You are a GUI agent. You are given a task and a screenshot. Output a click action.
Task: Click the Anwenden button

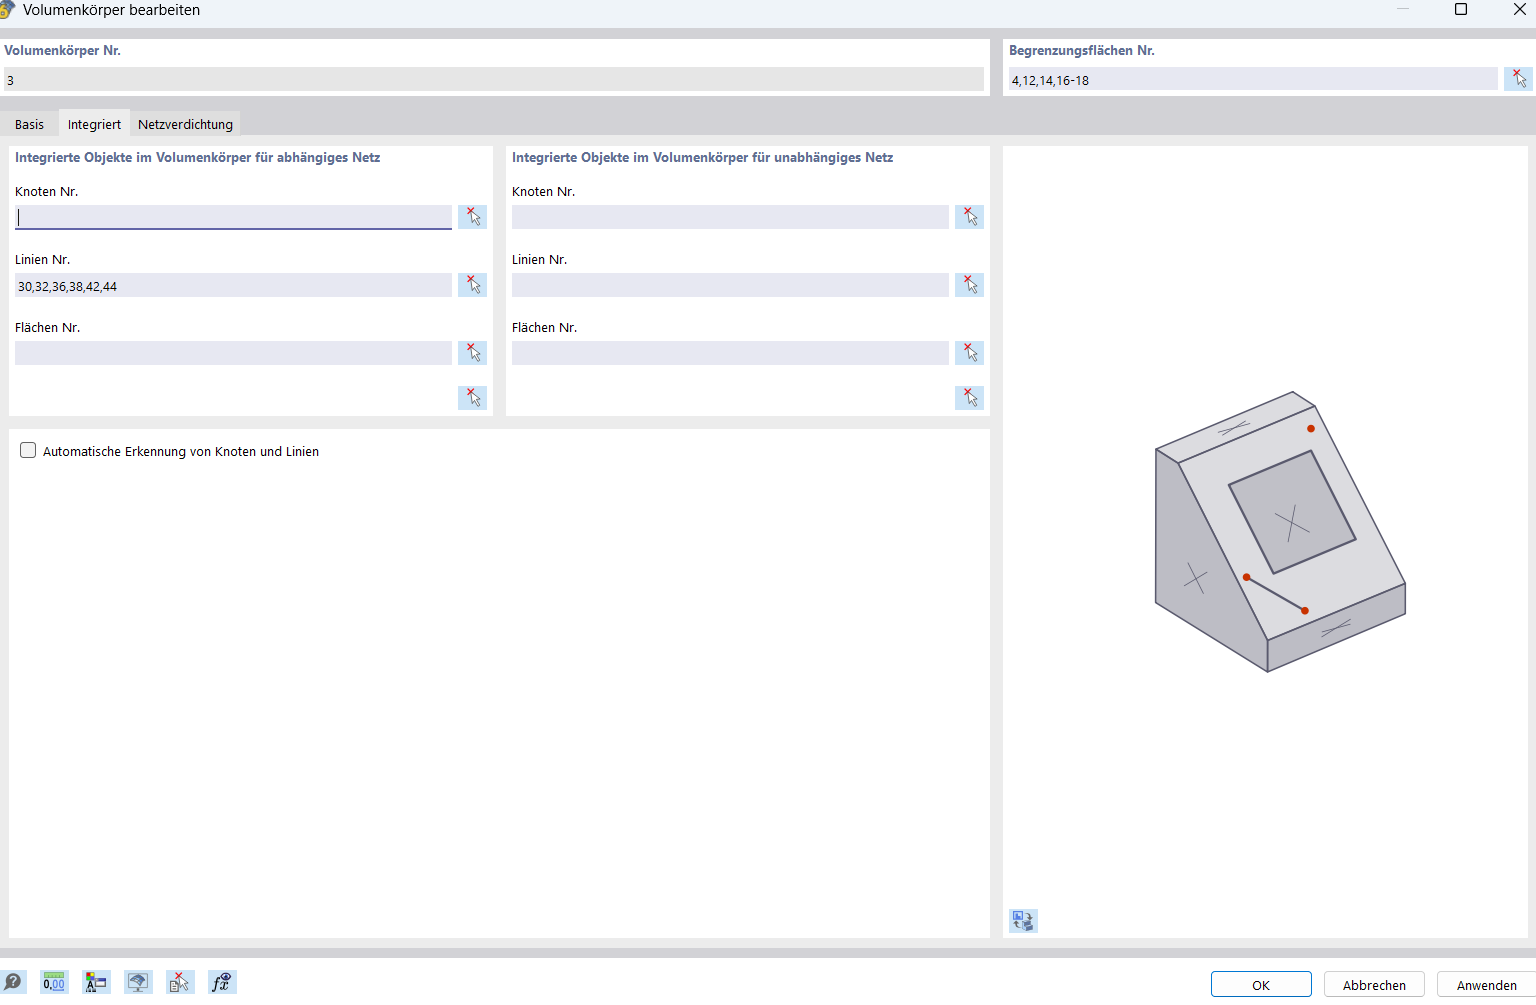coord(1486,985)
